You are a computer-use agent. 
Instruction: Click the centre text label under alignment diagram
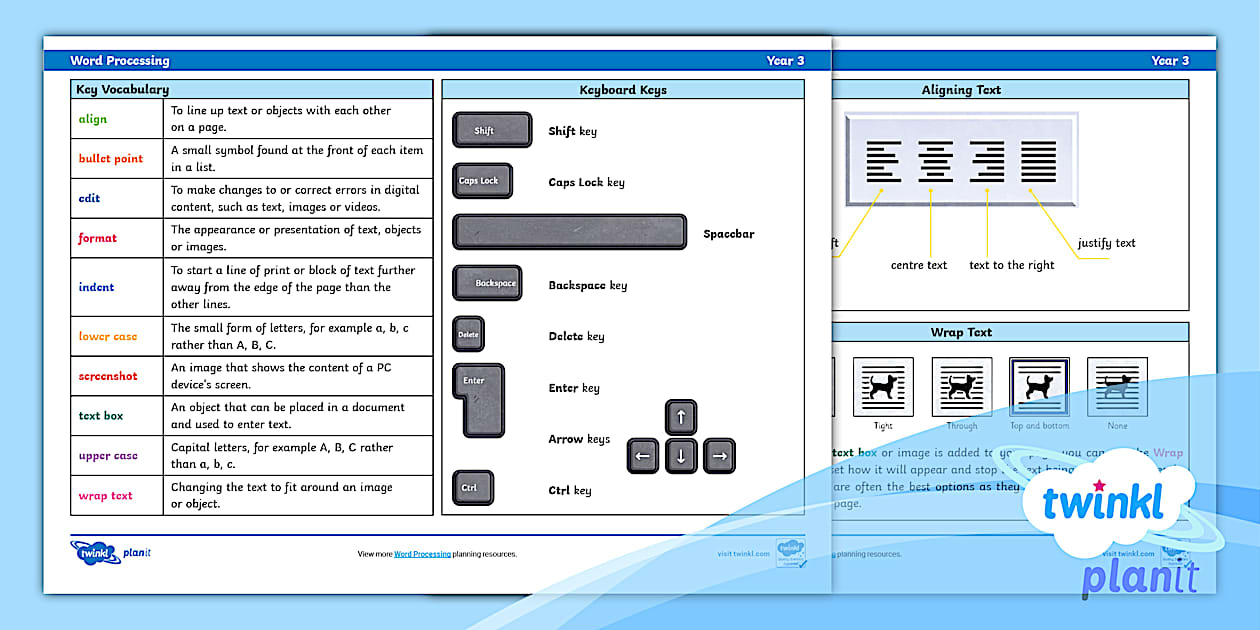click(x=918, y=265)
